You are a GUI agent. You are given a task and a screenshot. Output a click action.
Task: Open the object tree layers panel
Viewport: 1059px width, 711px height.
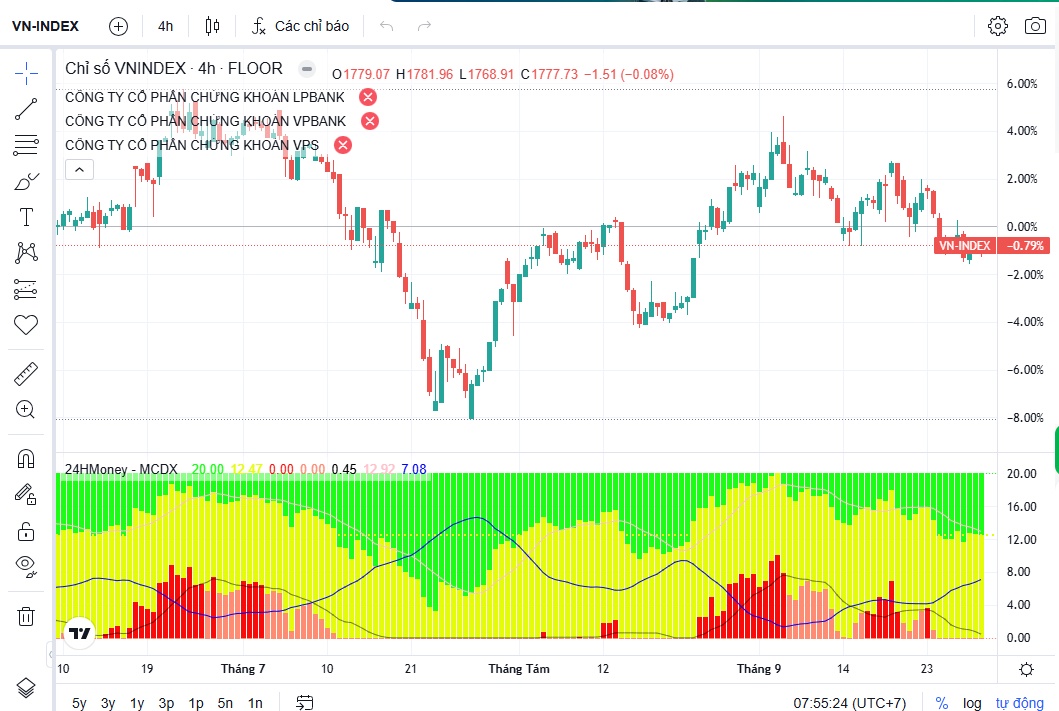point(26,688)
